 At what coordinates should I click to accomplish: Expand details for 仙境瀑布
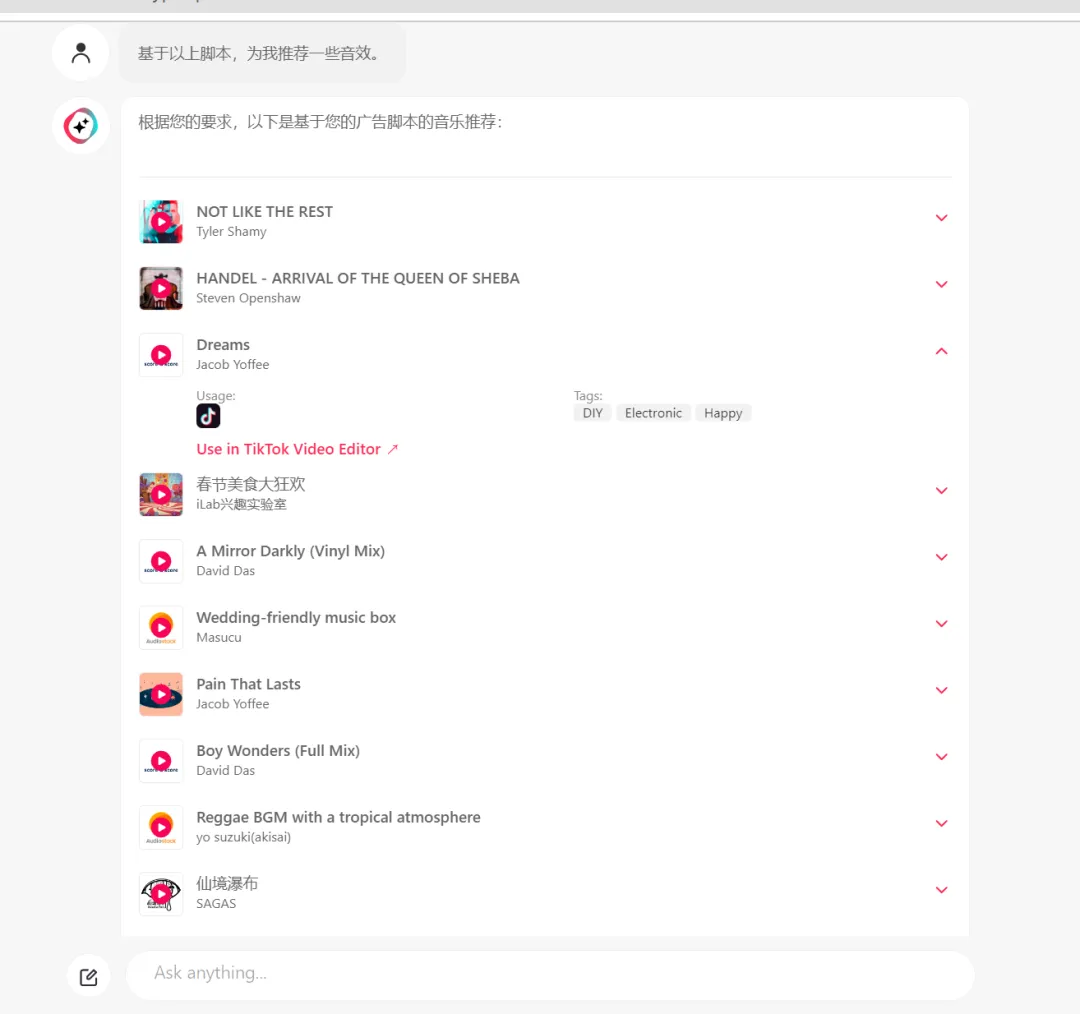tap(942, 890)
